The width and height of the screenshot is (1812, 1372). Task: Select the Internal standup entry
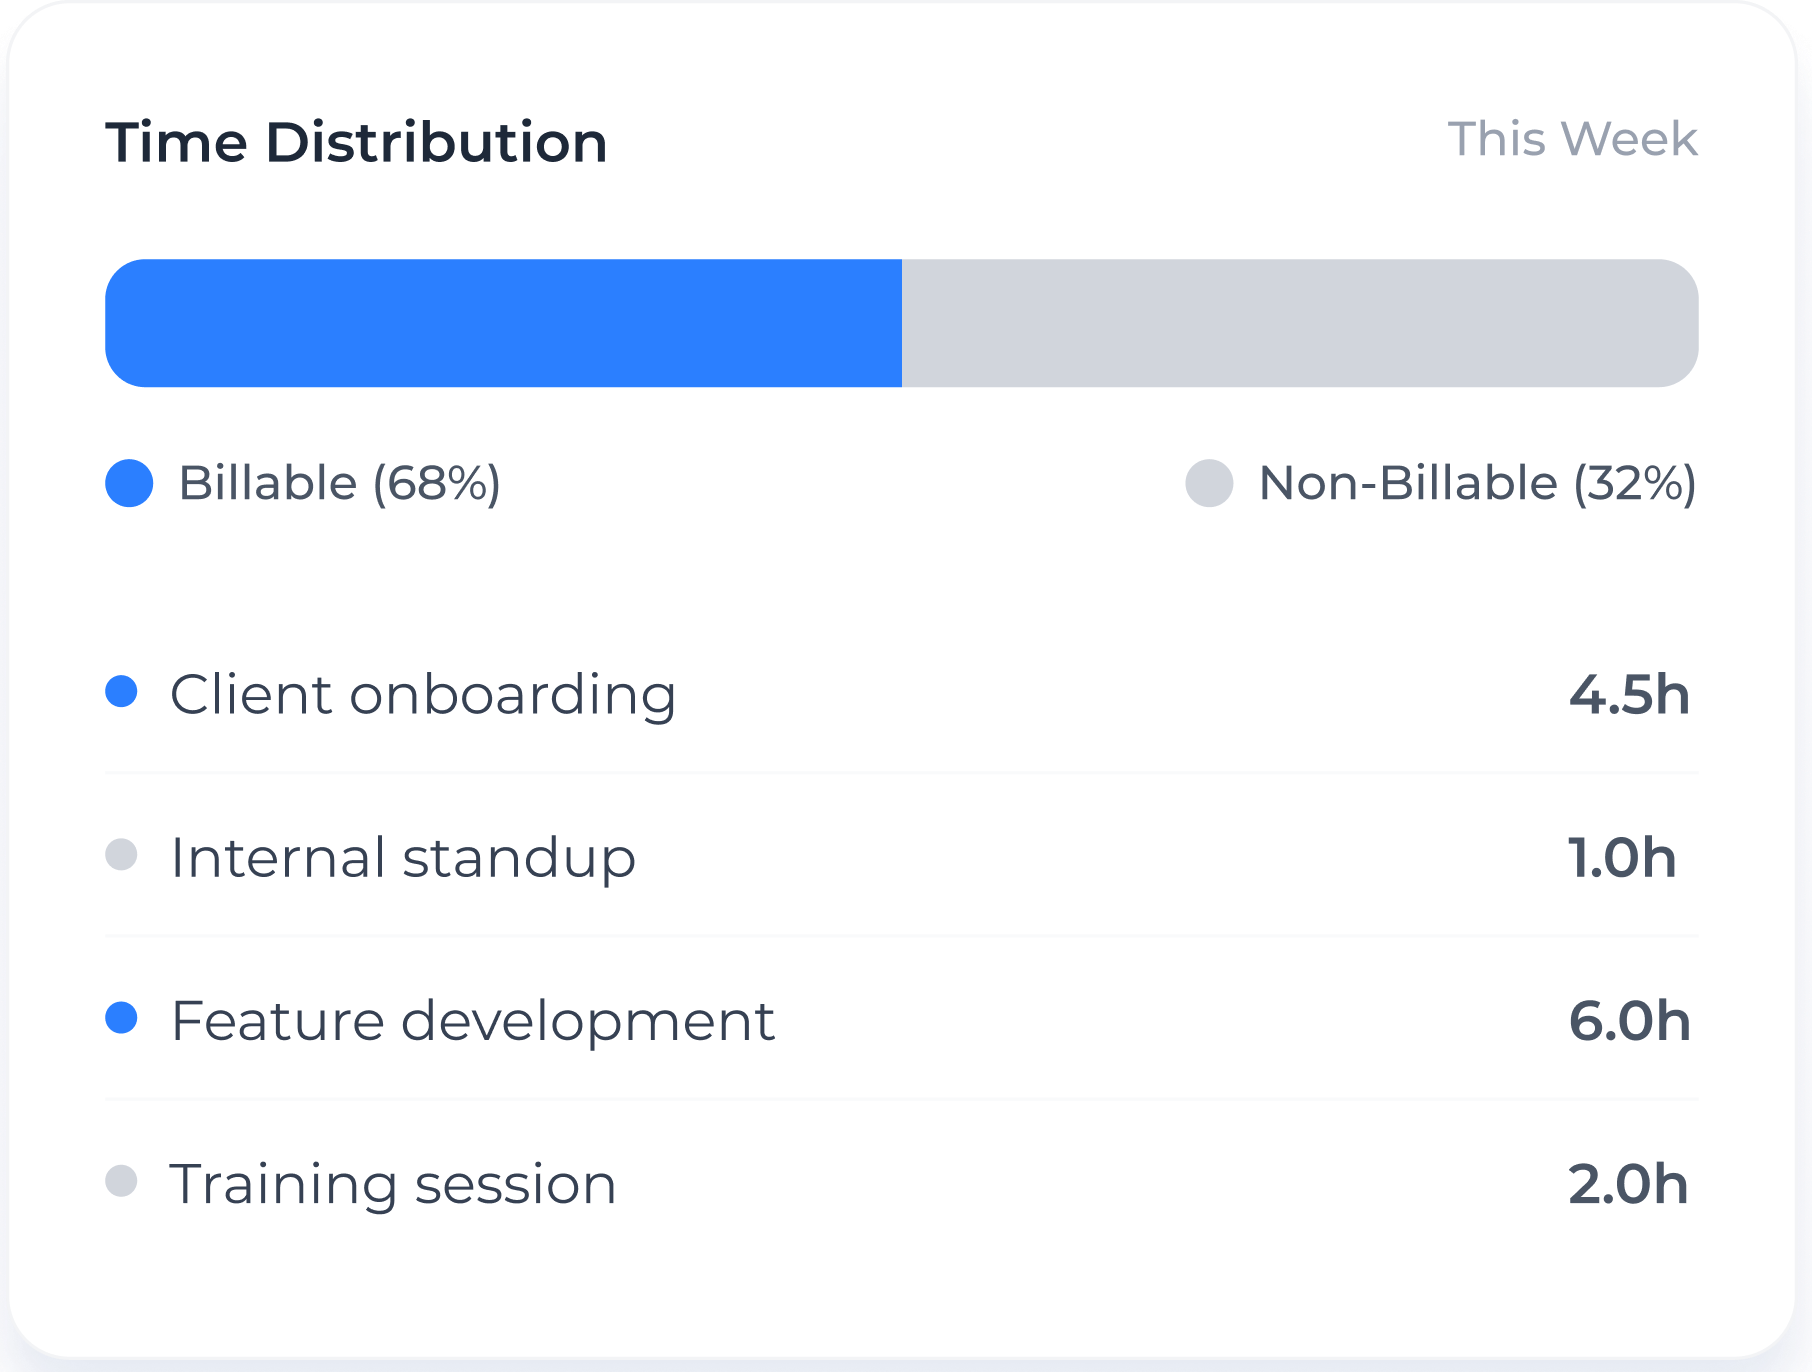click(403, 858)
